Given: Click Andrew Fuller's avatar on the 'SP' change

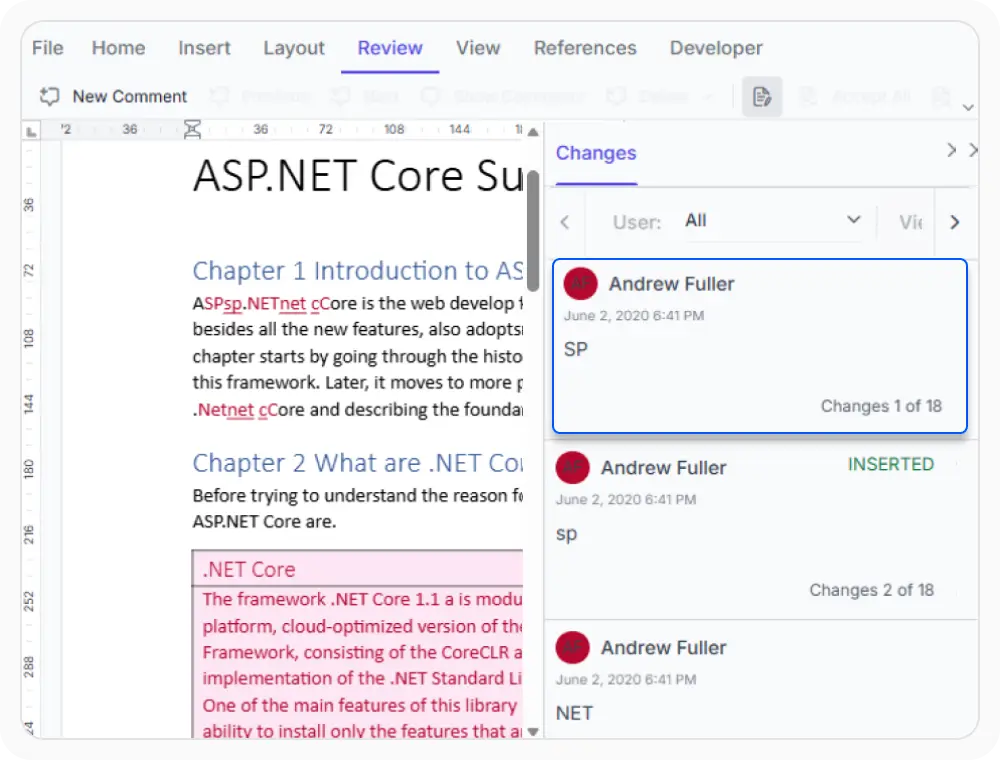Looking at the screenshot, I should 580,284.
